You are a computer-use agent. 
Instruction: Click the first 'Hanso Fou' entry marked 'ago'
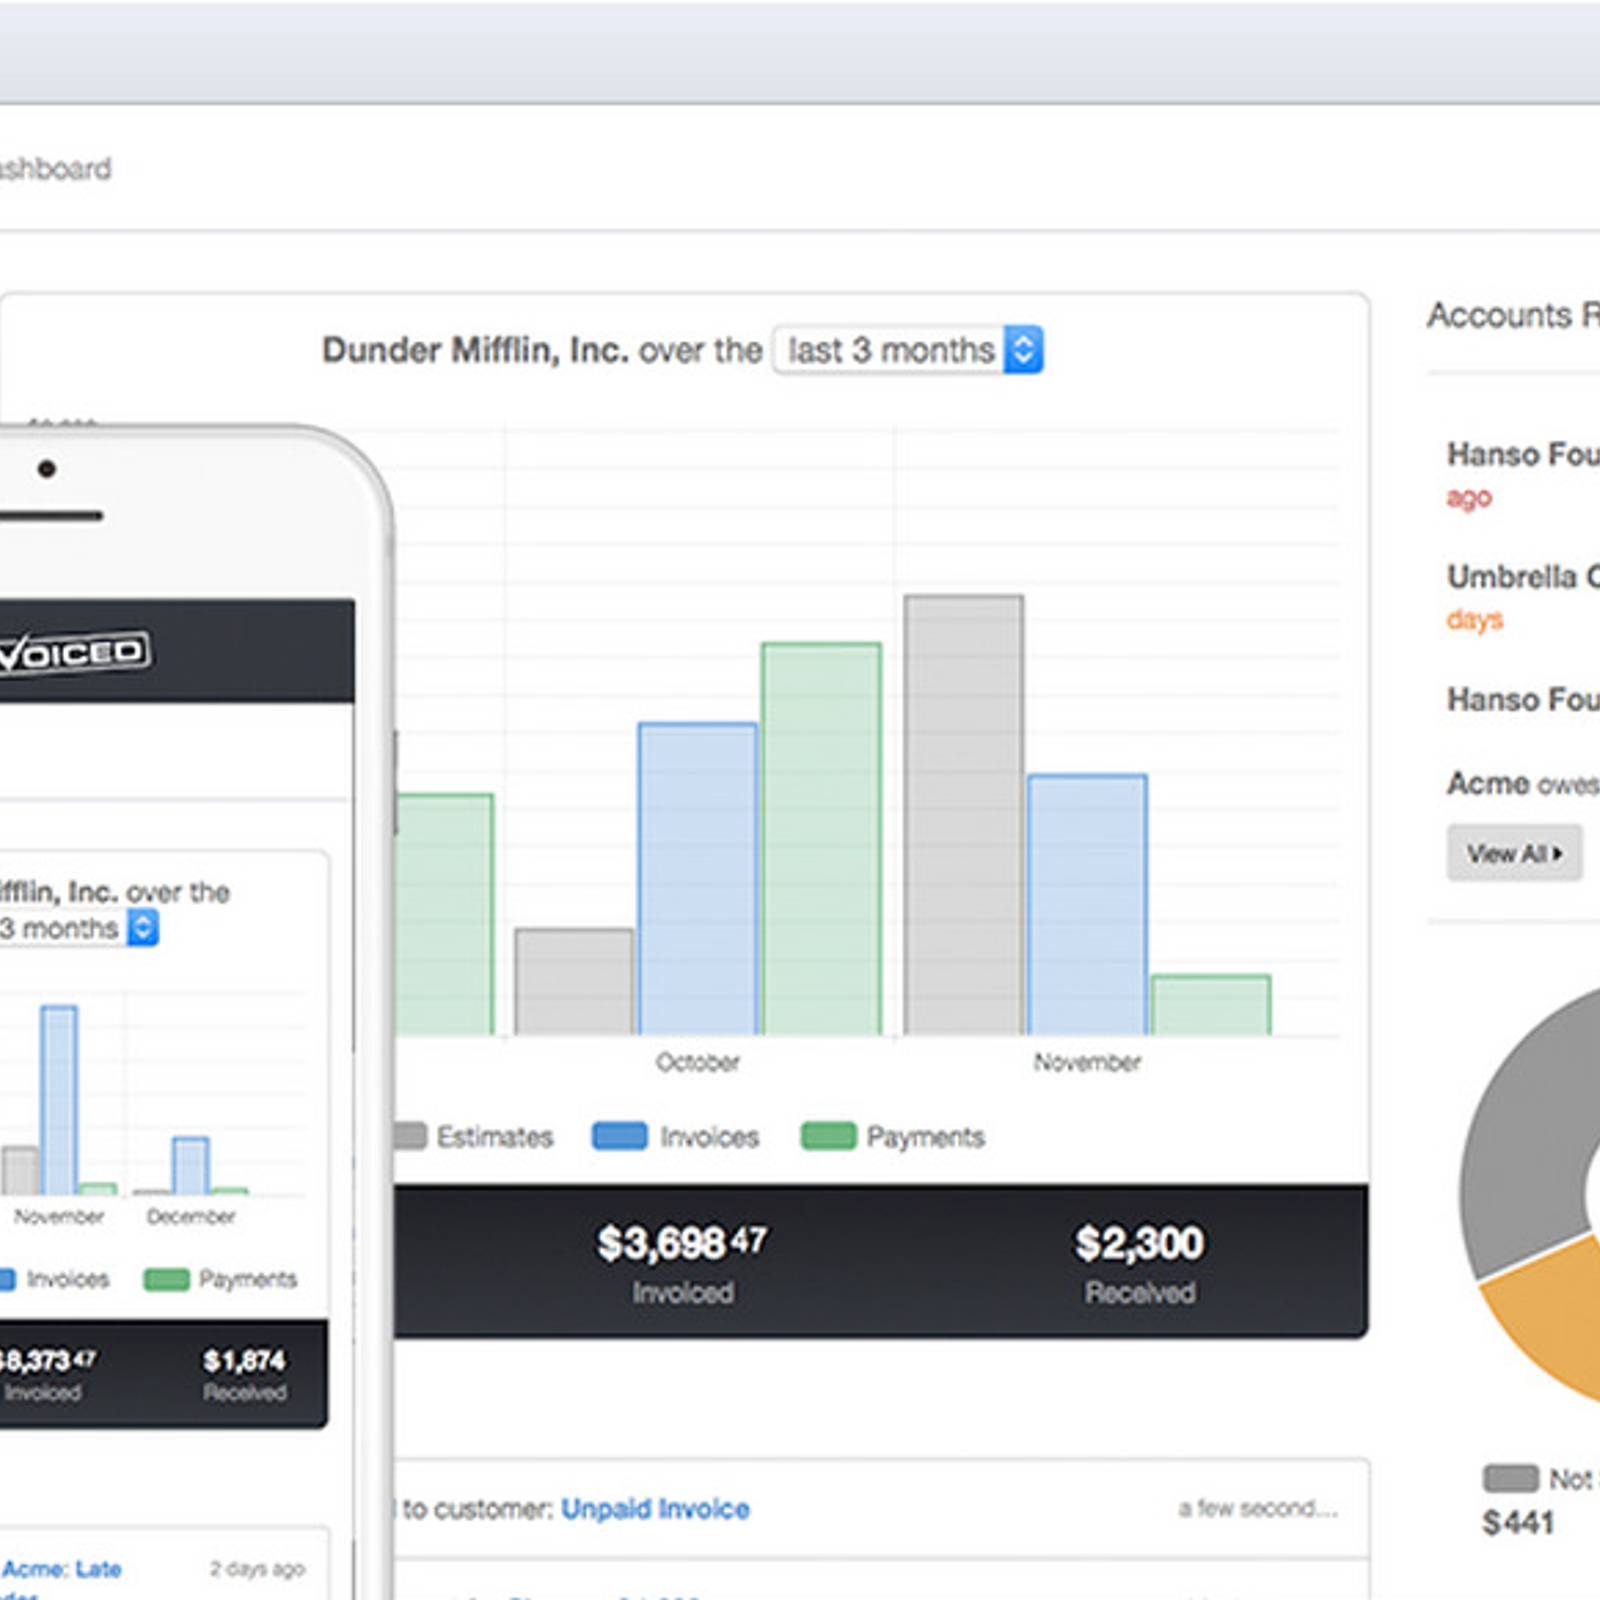[x=1523, y=474]
